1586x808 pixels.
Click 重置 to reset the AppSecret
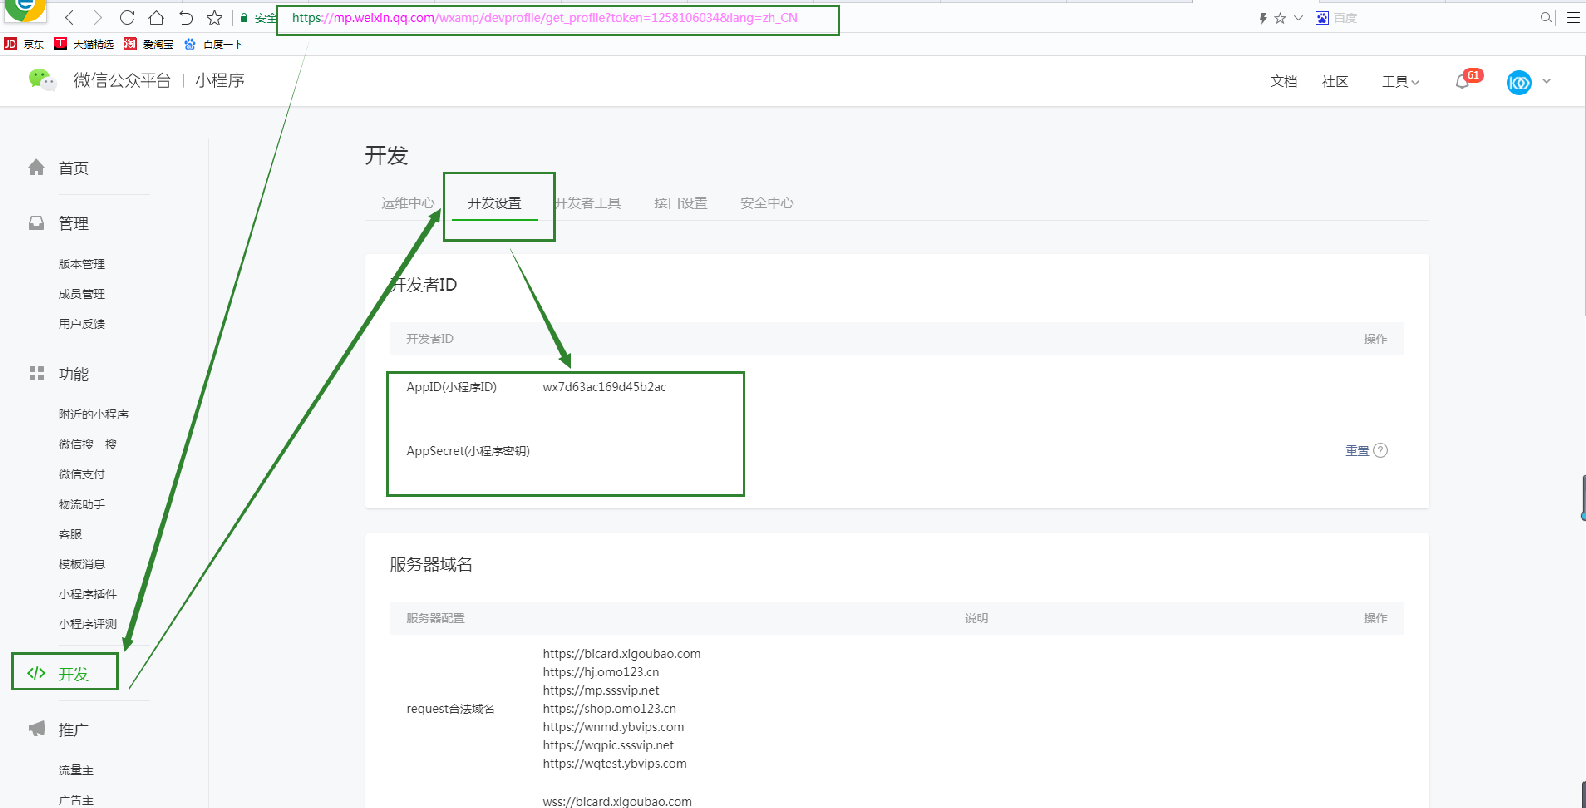pos(1357,451)
